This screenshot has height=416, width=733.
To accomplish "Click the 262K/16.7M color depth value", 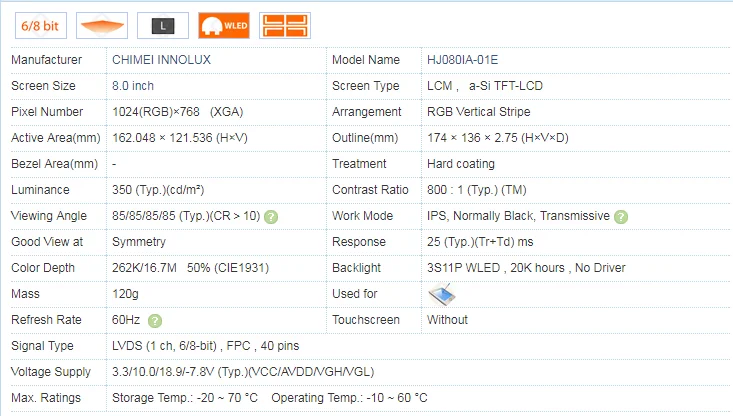I will [x=190, y=268].
